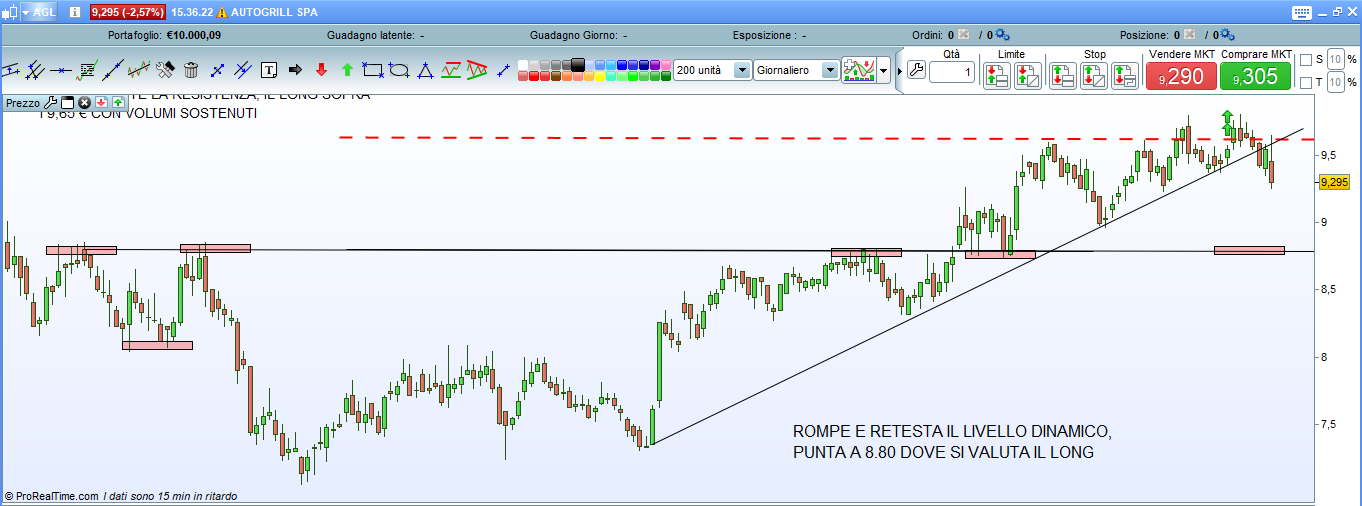Click Comprare MKT 9,305 button

(1255, 76)
